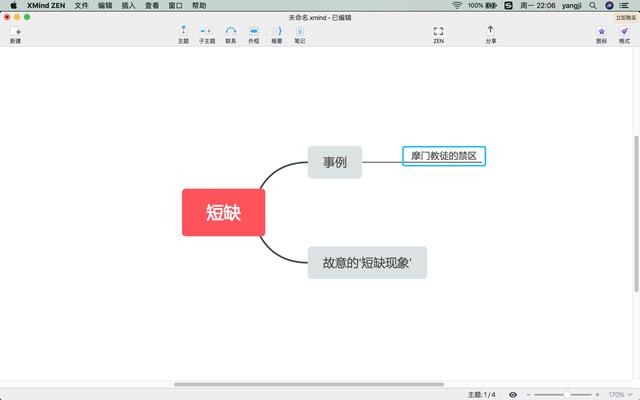640x400 pixels.
Task: Click the 立即购买 (Buy Now) button
Action: point(626,18)
